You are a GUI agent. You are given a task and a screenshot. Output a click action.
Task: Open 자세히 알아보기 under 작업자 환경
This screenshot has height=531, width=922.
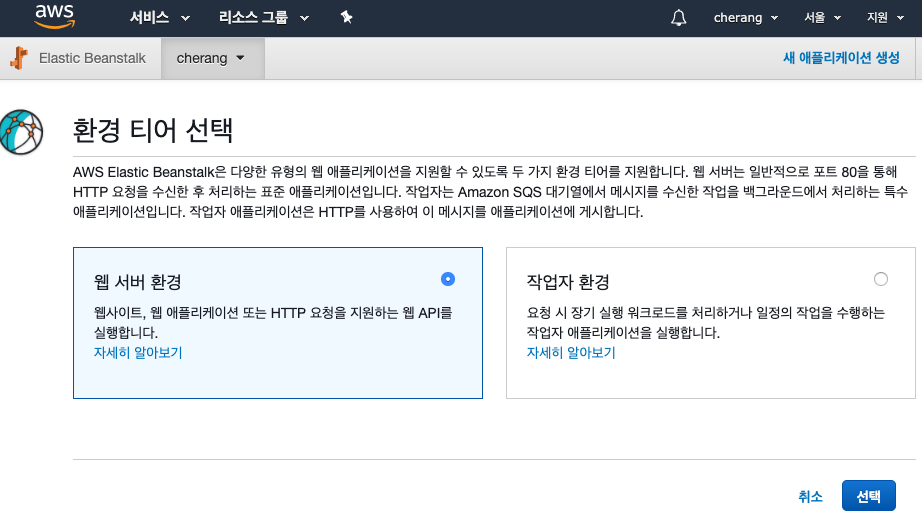click(x=571, y=353)
